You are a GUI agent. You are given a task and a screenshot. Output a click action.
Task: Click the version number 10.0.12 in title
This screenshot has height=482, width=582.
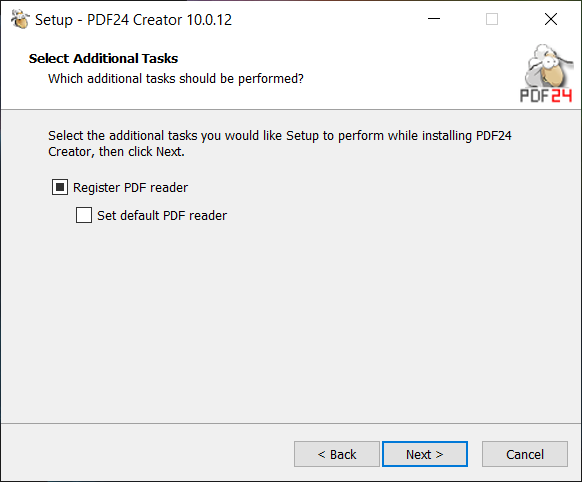(209, 20)
